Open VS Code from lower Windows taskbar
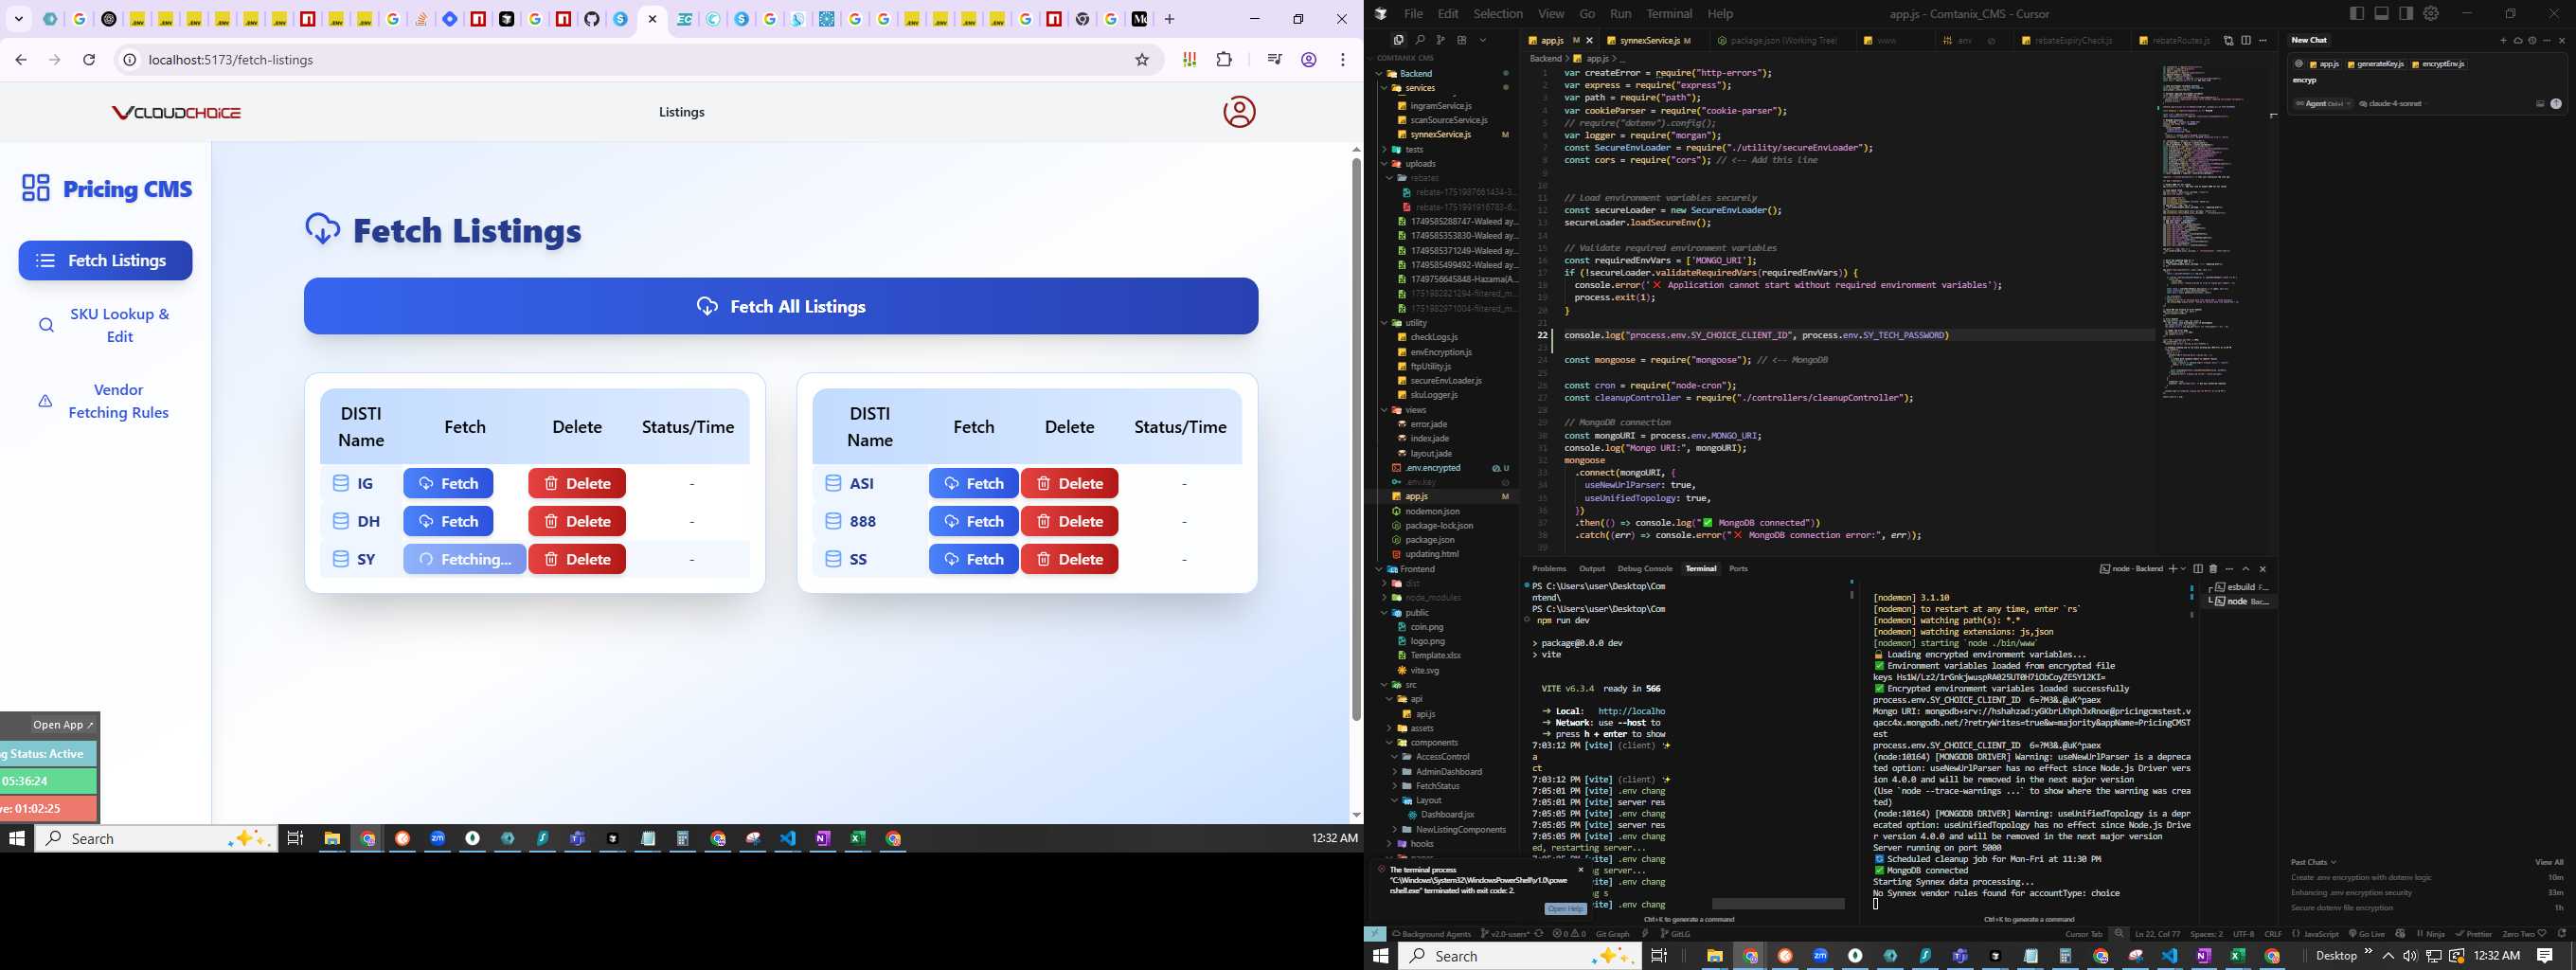Viewport: 2576px width, 970px height. click(x=2169, y=956)
